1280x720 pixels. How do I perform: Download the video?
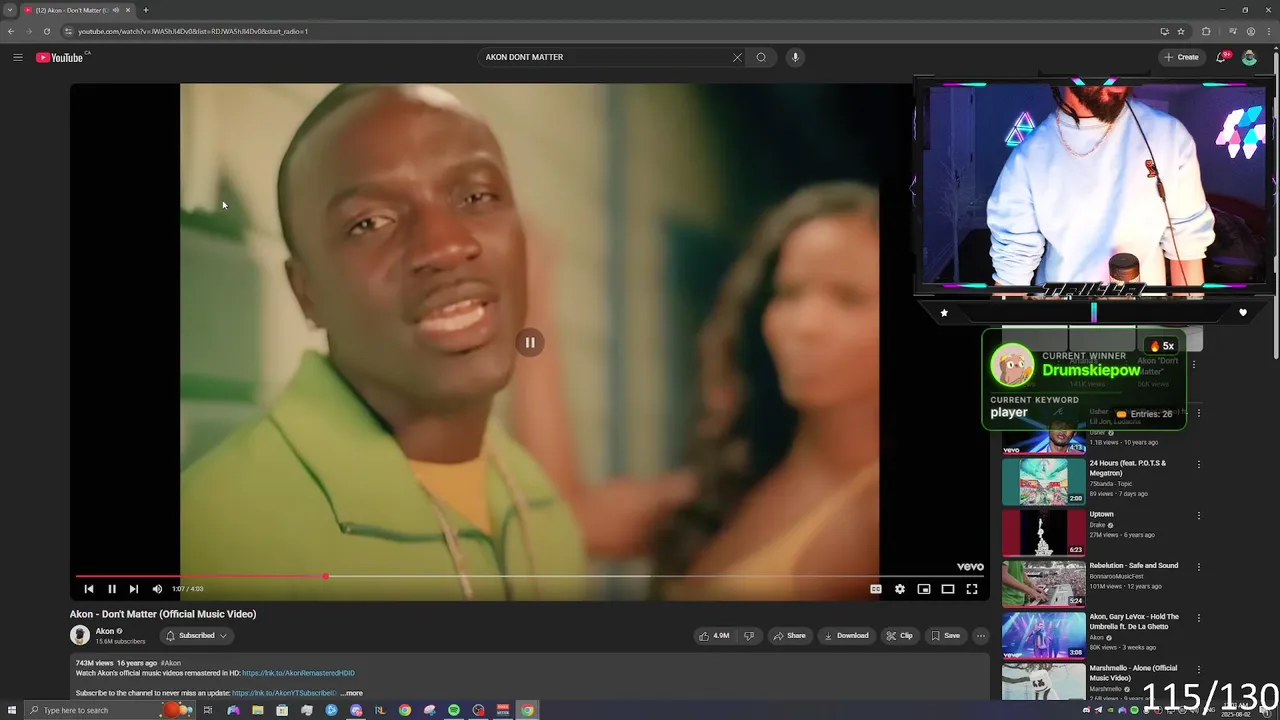pos(846,635)
